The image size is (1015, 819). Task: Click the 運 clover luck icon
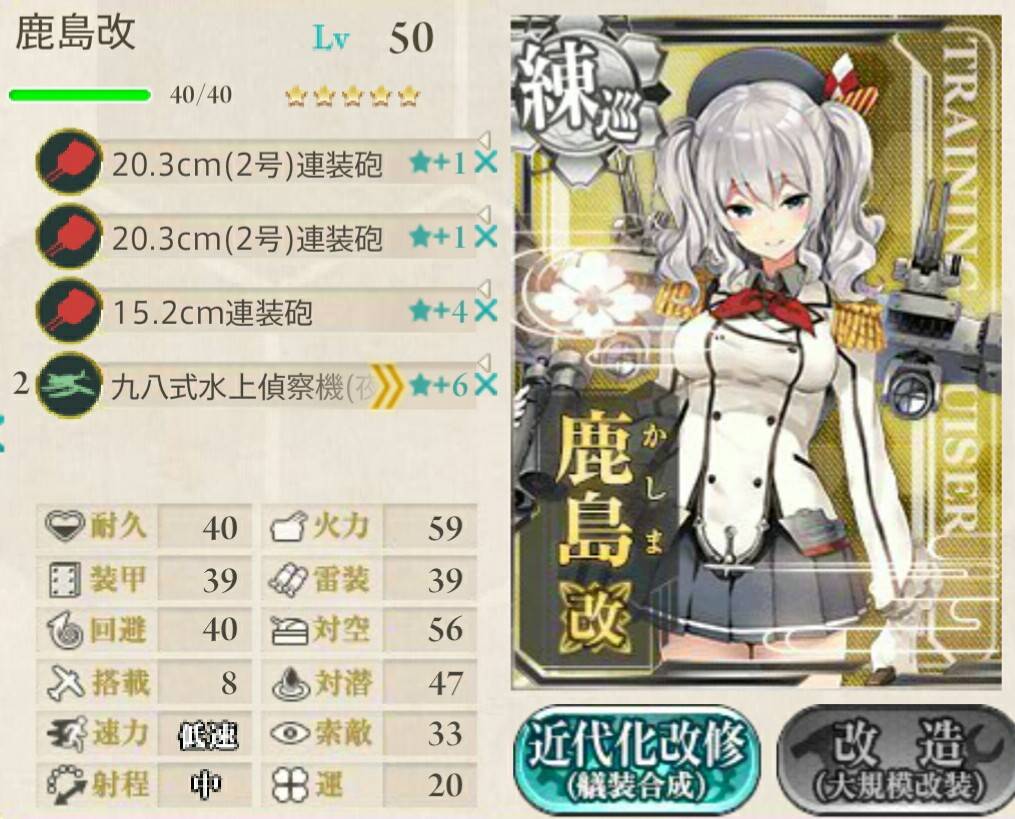pos(290,785)
